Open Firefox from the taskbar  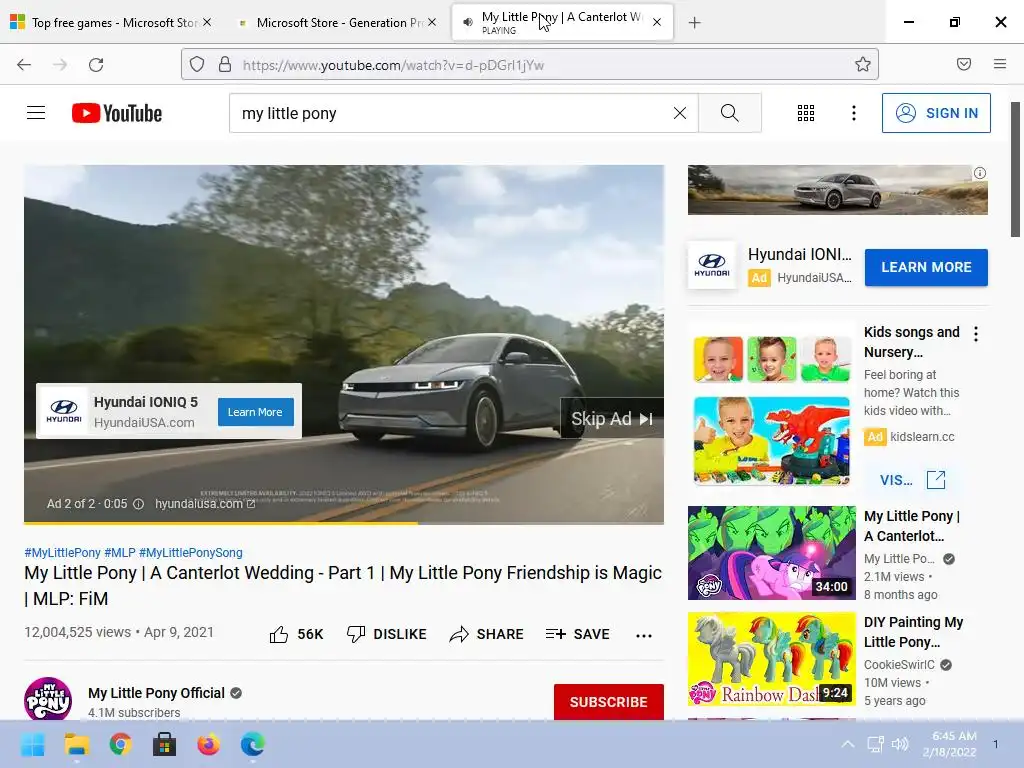click(208, 744)
